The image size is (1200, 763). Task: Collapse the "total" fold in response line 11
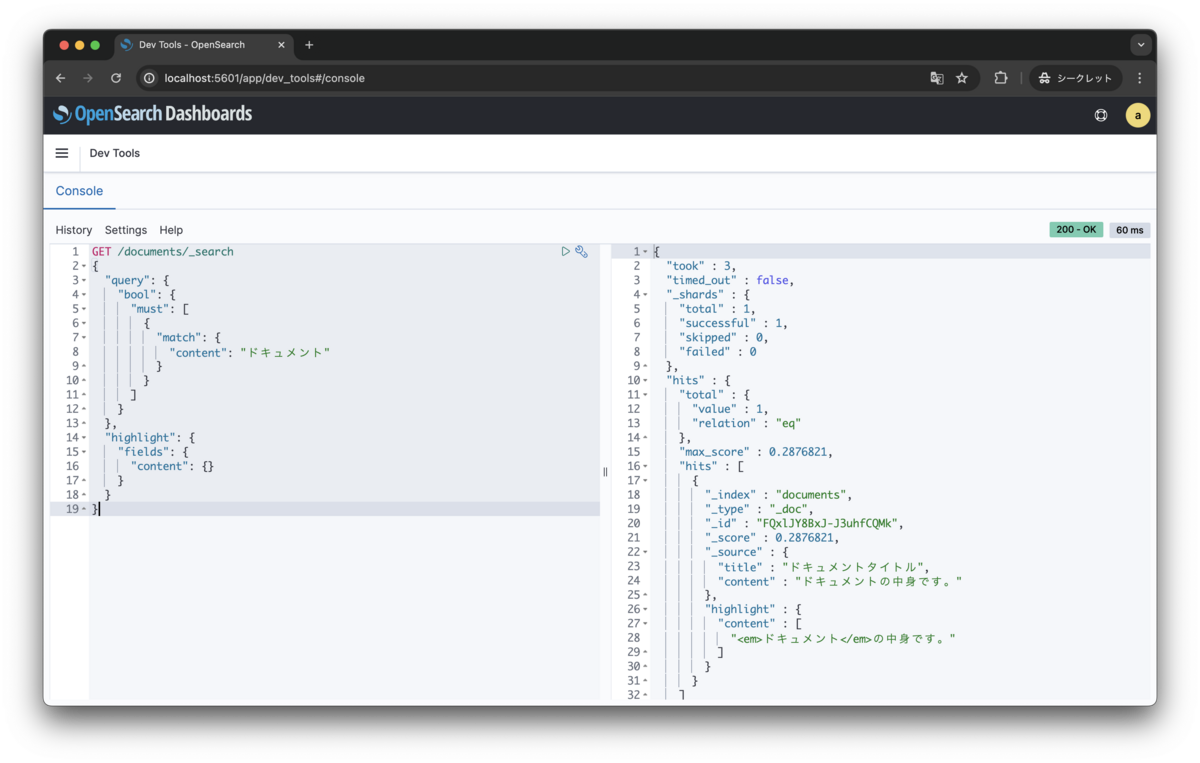click(645, 395)
